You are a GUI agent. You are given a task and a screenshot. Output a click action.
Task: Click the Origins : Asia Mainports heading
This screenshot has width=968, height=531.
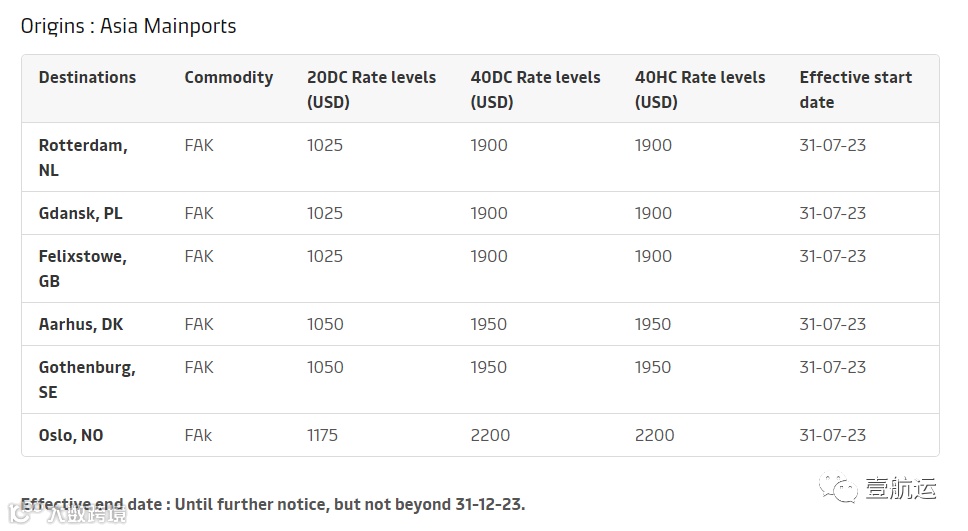pos(129,26)
